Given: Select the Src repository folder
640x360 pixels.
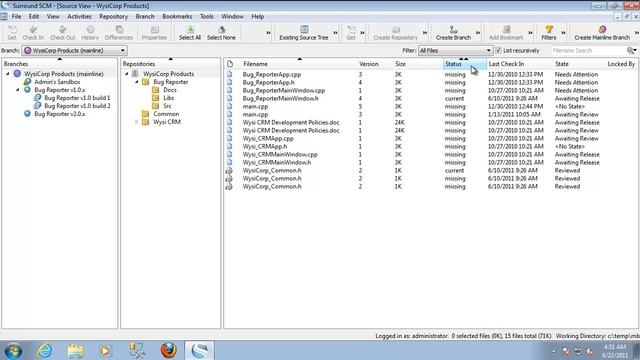Looking at the screenshot, I should click(167, 106).
